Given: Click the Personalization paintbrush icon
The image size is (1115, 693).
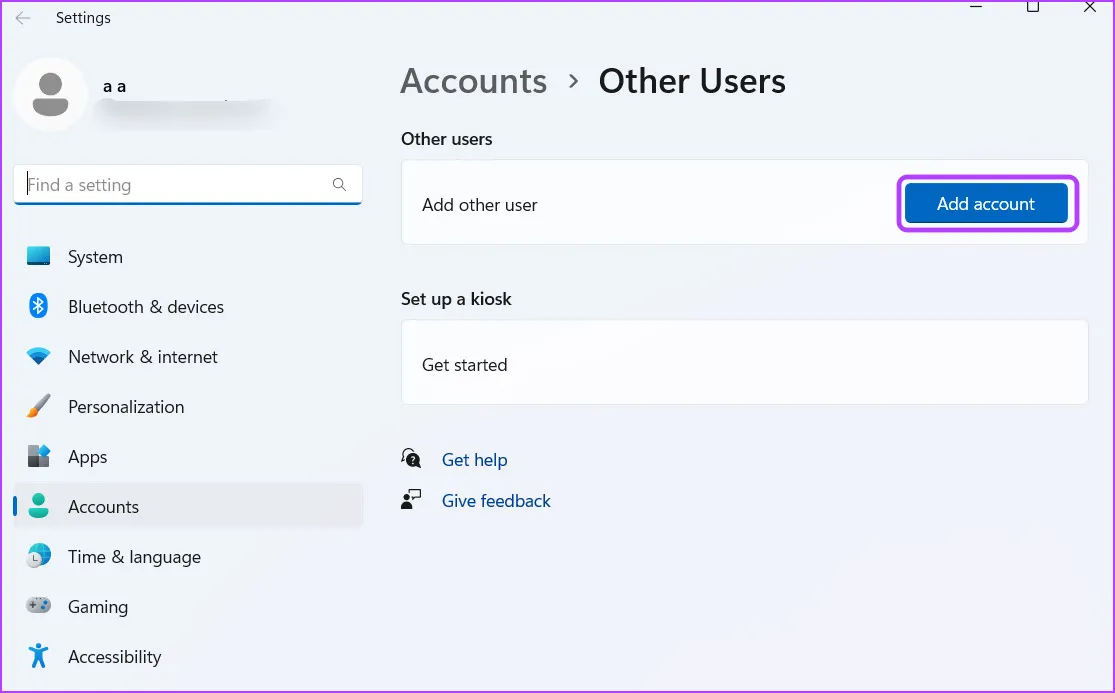Looking at the screenshot, I should 39,407.
